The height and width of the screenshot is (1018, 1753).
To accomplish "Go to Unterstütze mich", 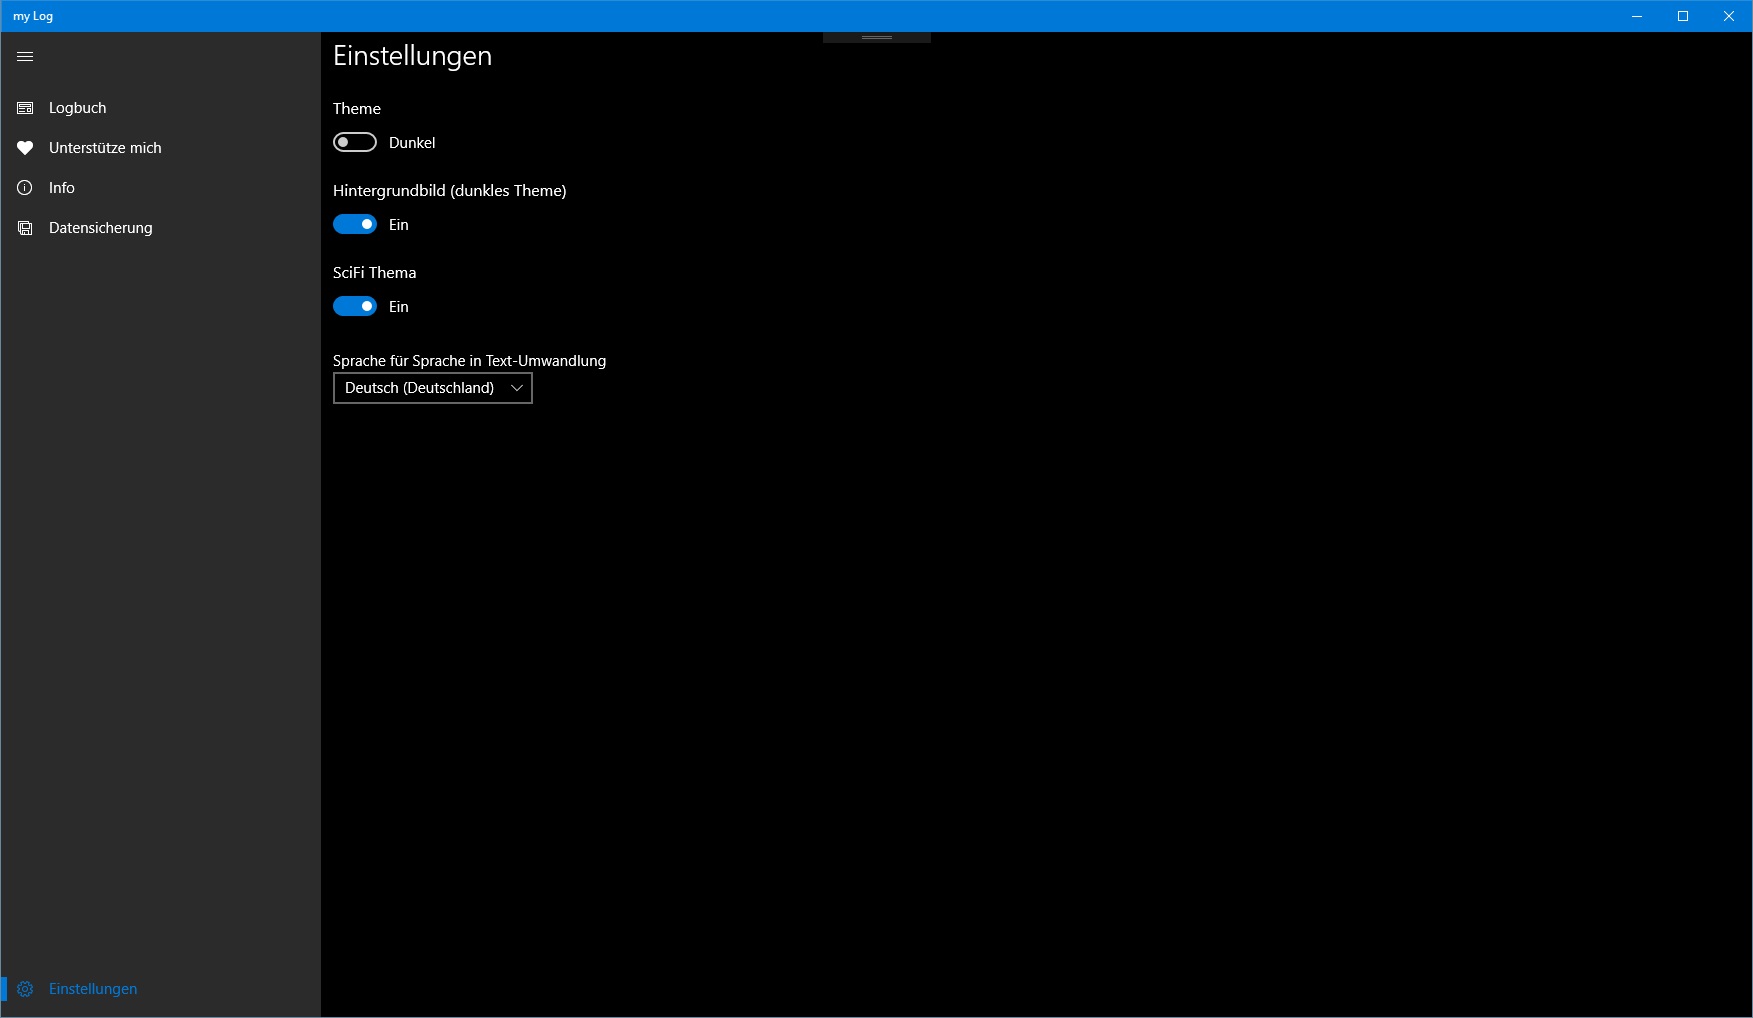I will [x=160, y=148].
